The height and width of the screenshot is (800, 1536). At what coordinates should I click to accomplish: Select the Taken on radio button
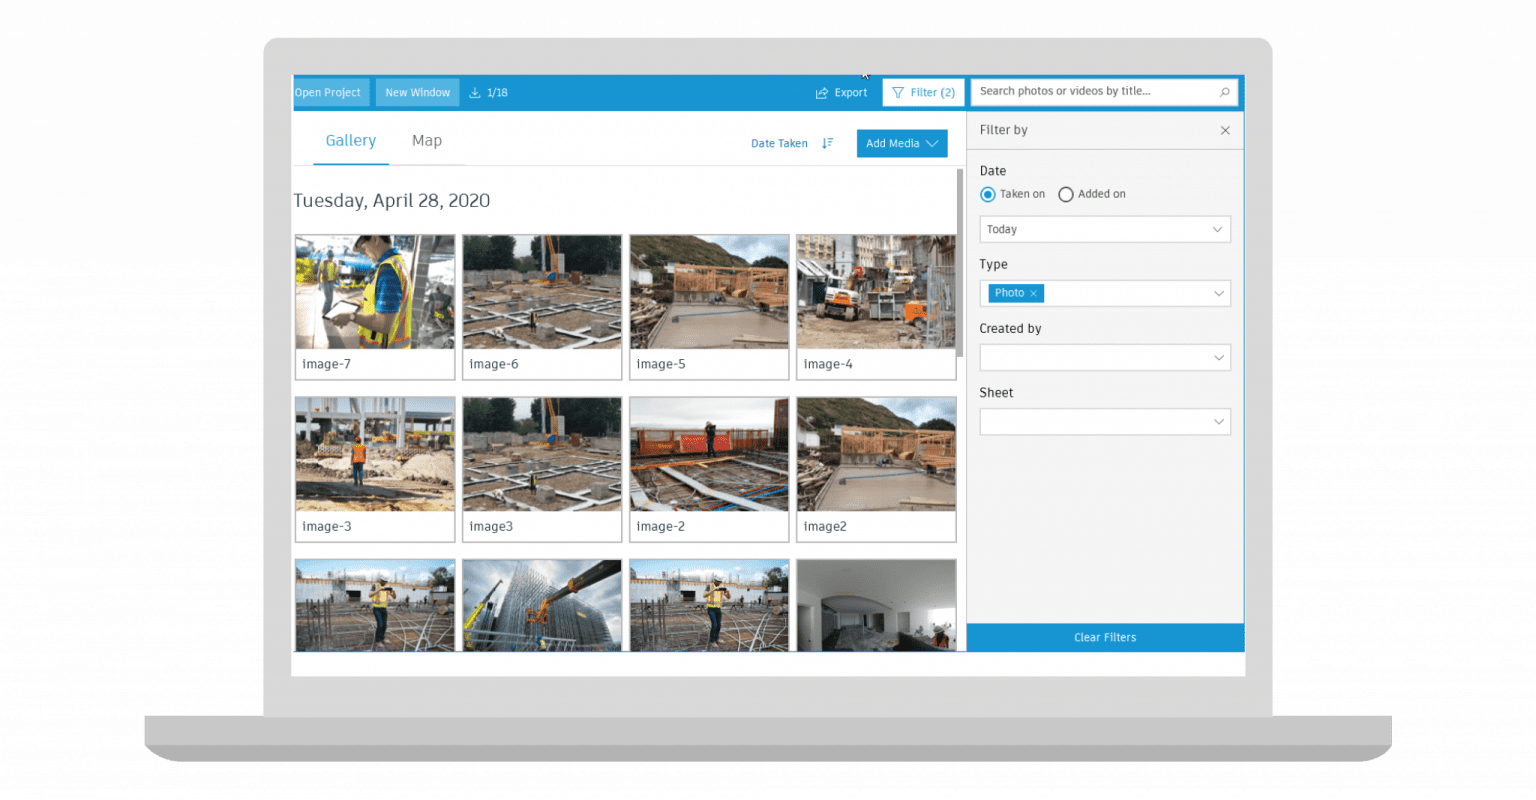(988, 194)
